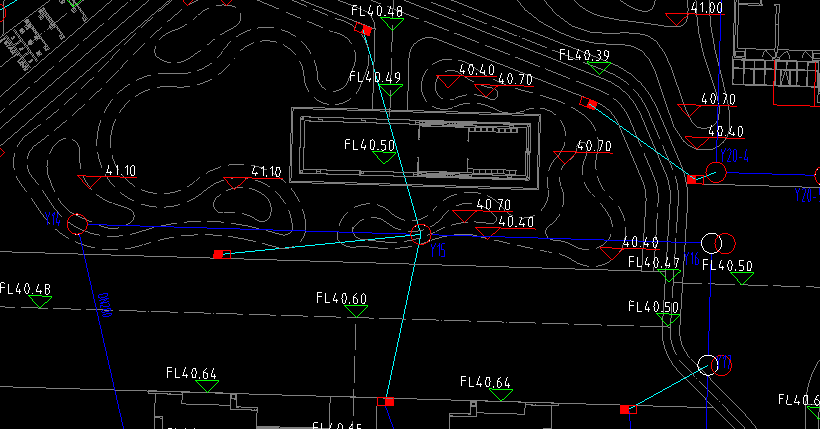Click the 41.10 label nearest Y14
This screenshot has height=429, width=820.
pyautogui.click(x=121, y=171)
